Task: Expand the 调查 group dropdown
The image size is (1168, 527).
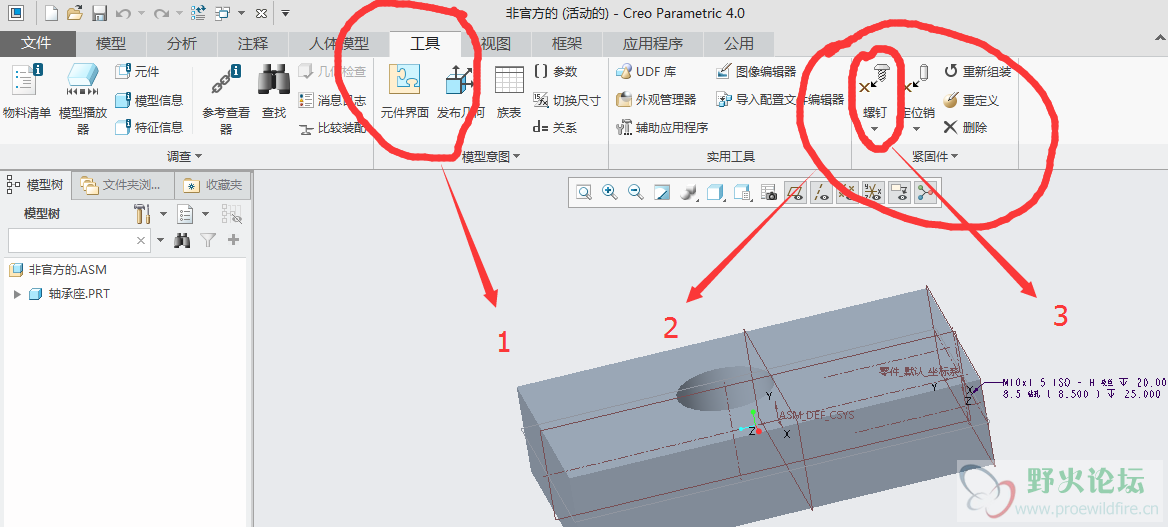Action: [x=185, y=157]
